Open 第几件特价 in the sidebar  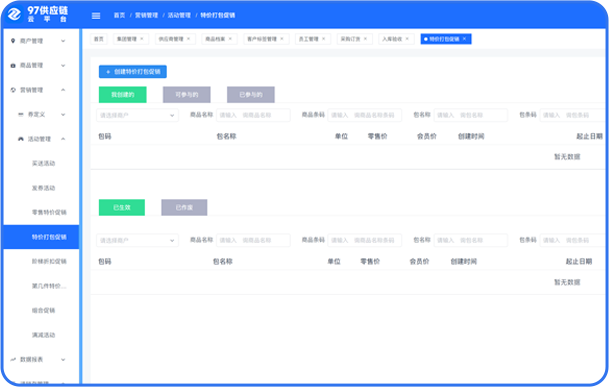pyautogui.click(x=49, y=286)
